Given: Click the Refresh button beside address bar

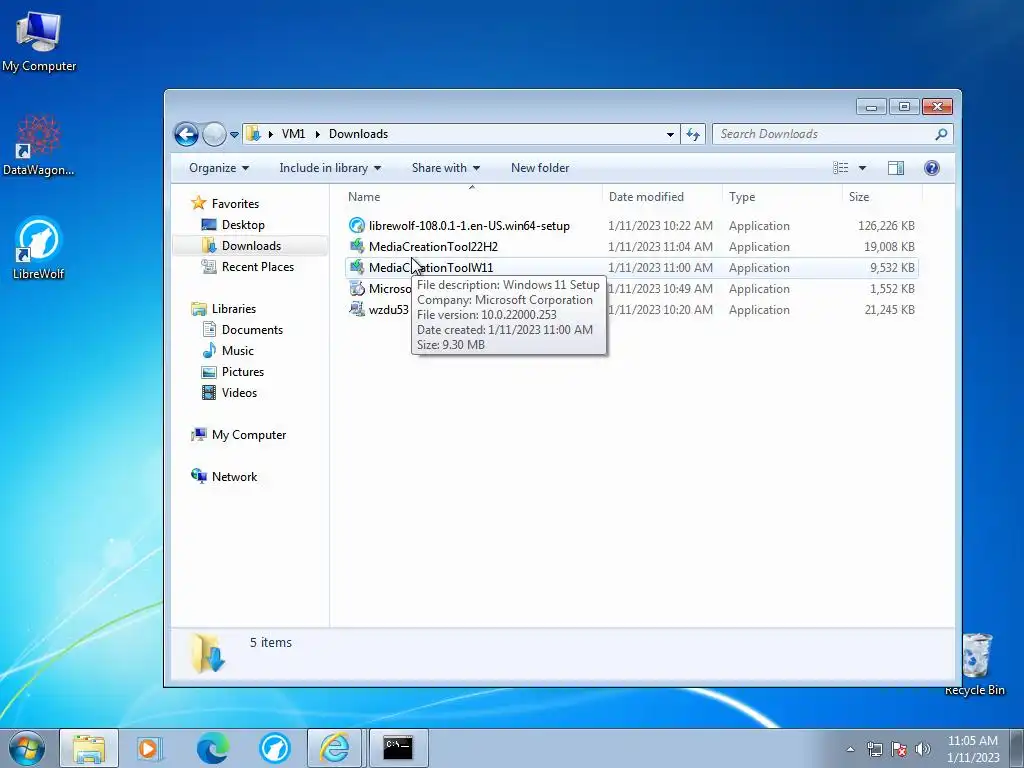Looking at the screenshot, I should pyautogui.click(x=693, y=135).
